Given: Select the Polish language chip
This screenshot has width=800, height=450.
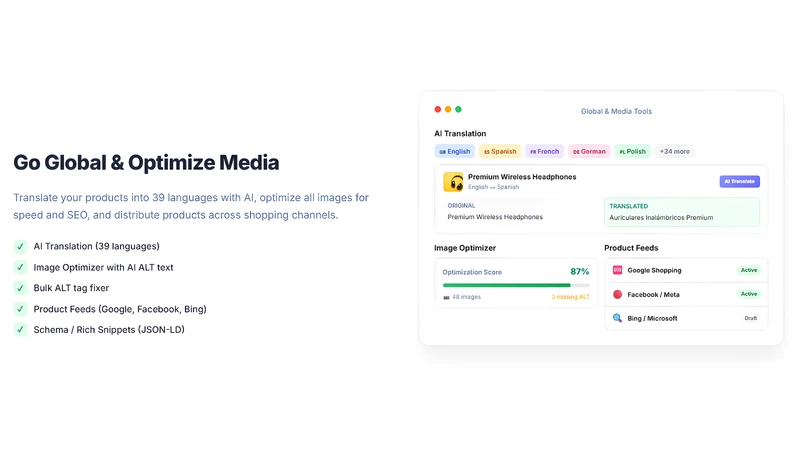Looking at the screenshot, I should 633,152.
